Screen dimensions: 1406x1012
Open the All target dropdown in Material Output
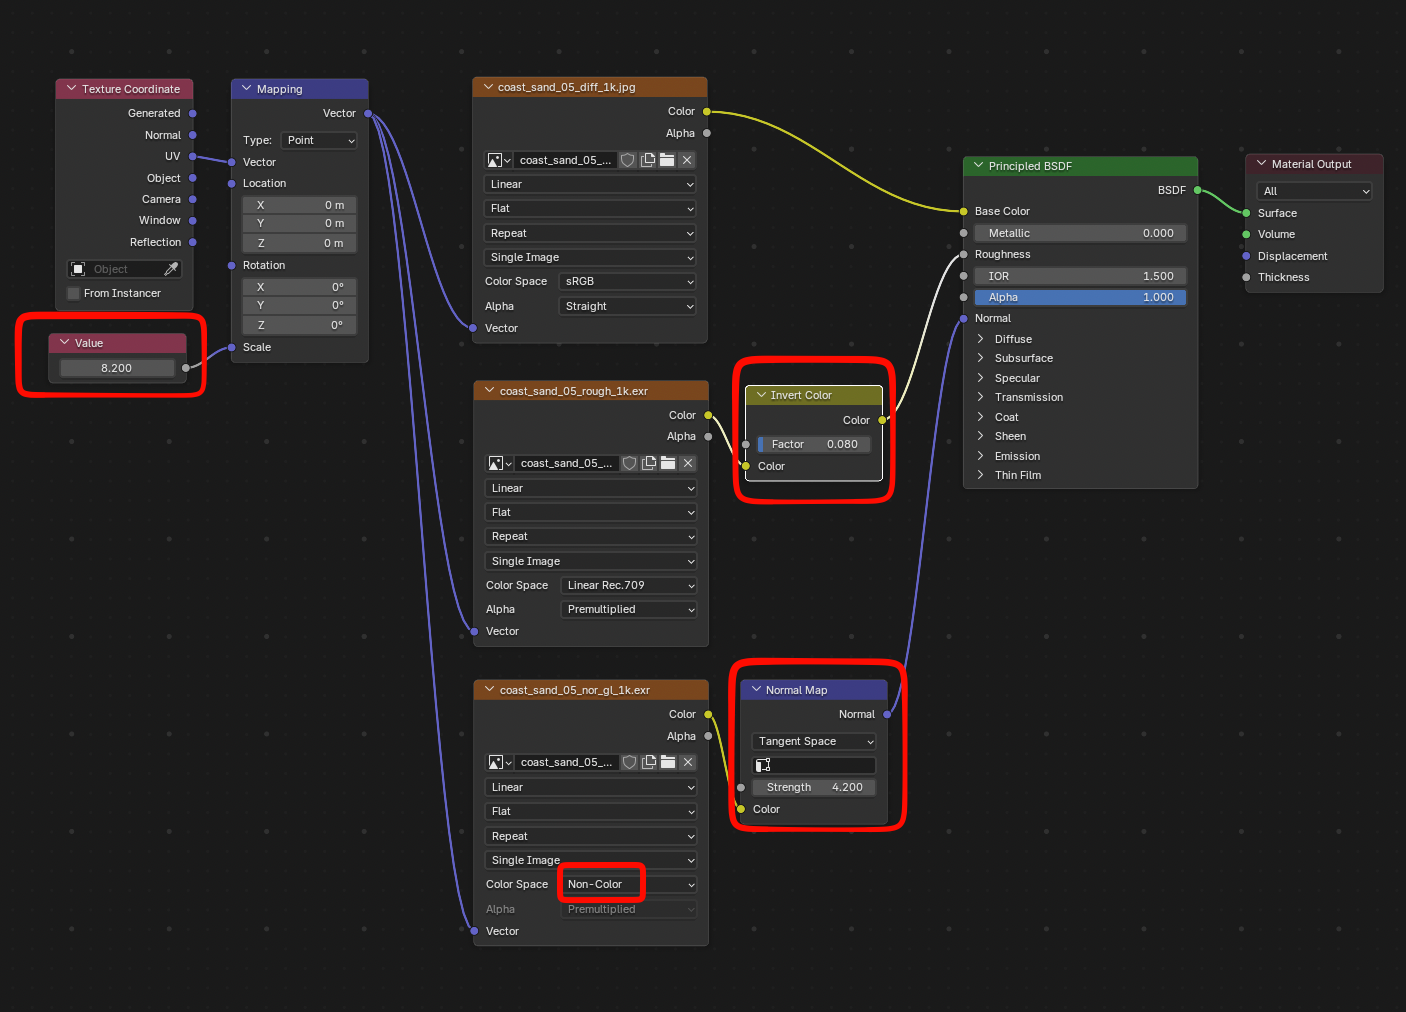[x=1314, y=191]
